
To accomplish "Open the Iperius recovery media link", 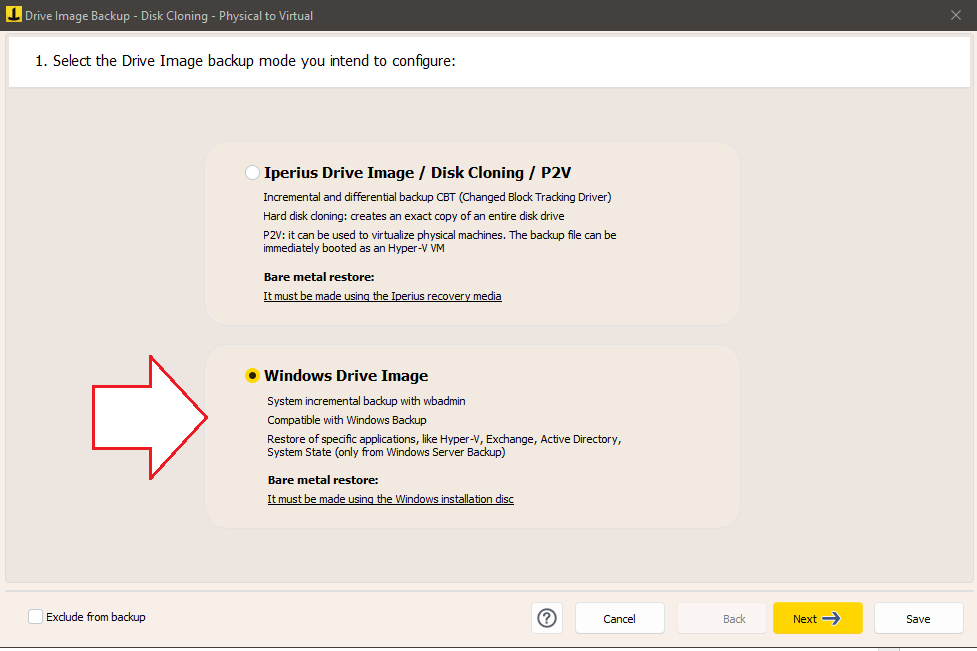I will coord(382,296).
